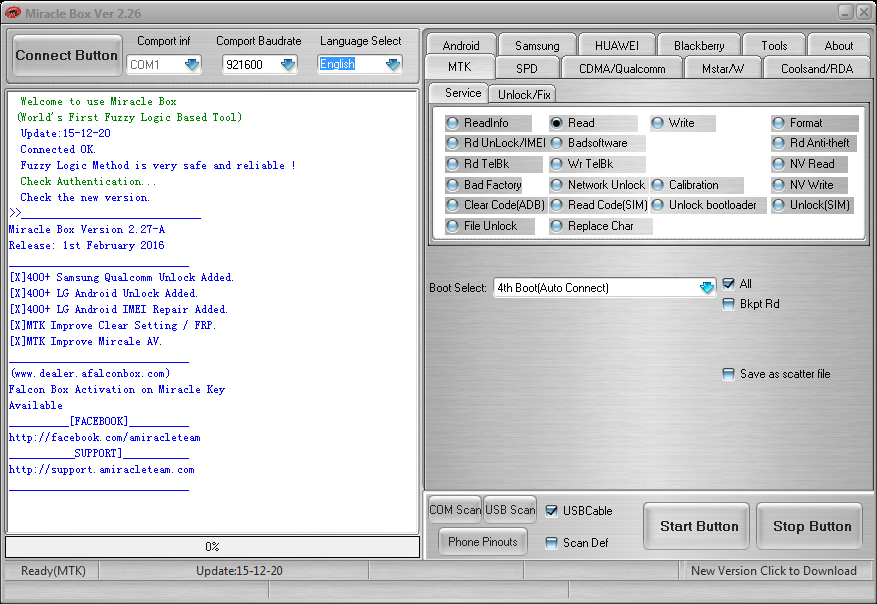This screenshot has width=877, height=604.
Task: Open the Tools tab
Action: (x=774, y=45)
